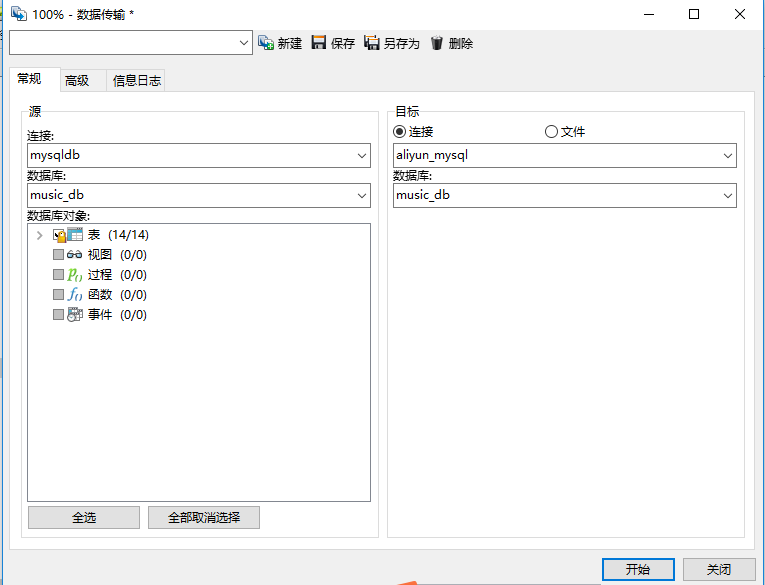Screen dimensions: 765x585
Task: Expand the Tables (表) tree node
Action: click(x=39, y=235)
